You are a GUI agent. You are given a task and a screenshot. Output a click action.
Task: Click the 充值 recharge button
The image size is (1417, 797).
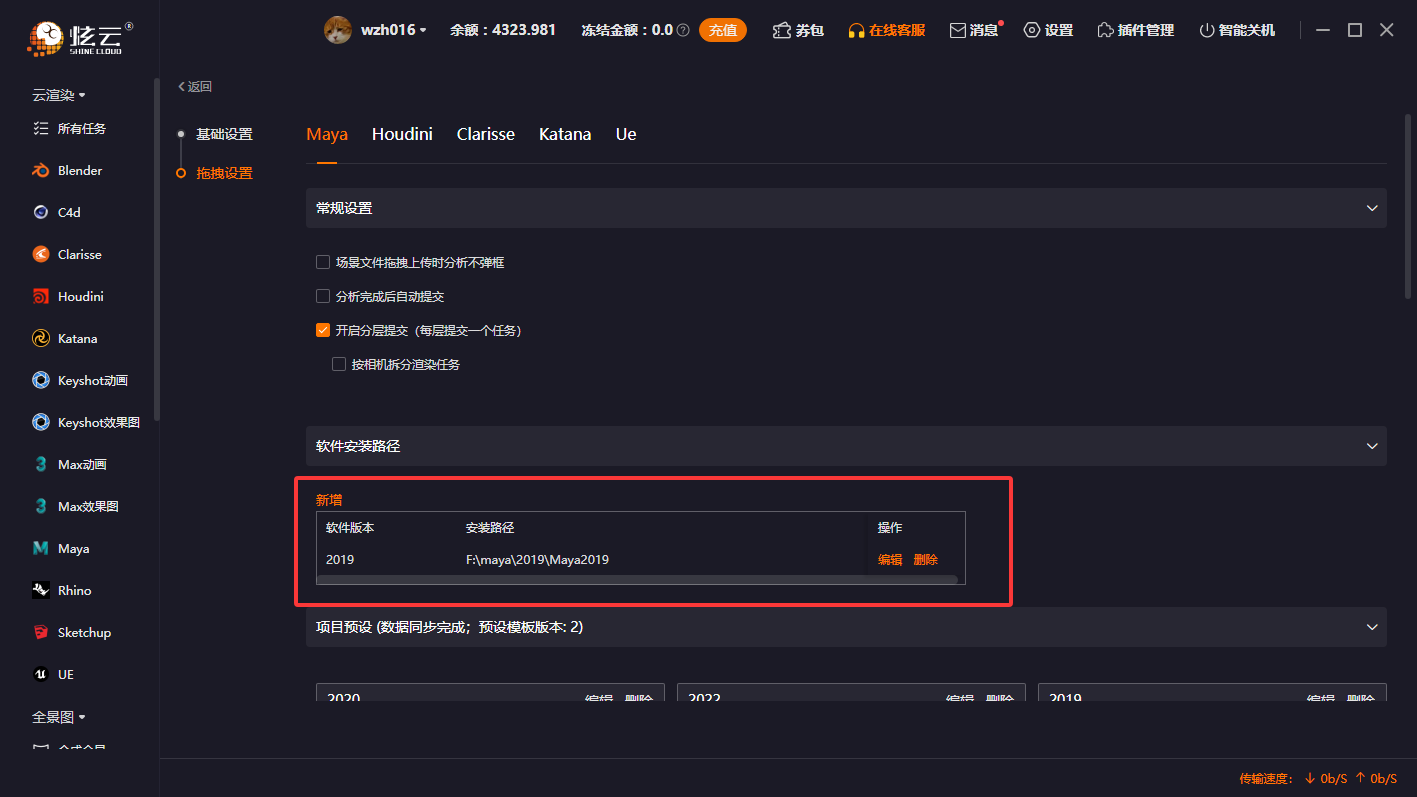point(723,30)
